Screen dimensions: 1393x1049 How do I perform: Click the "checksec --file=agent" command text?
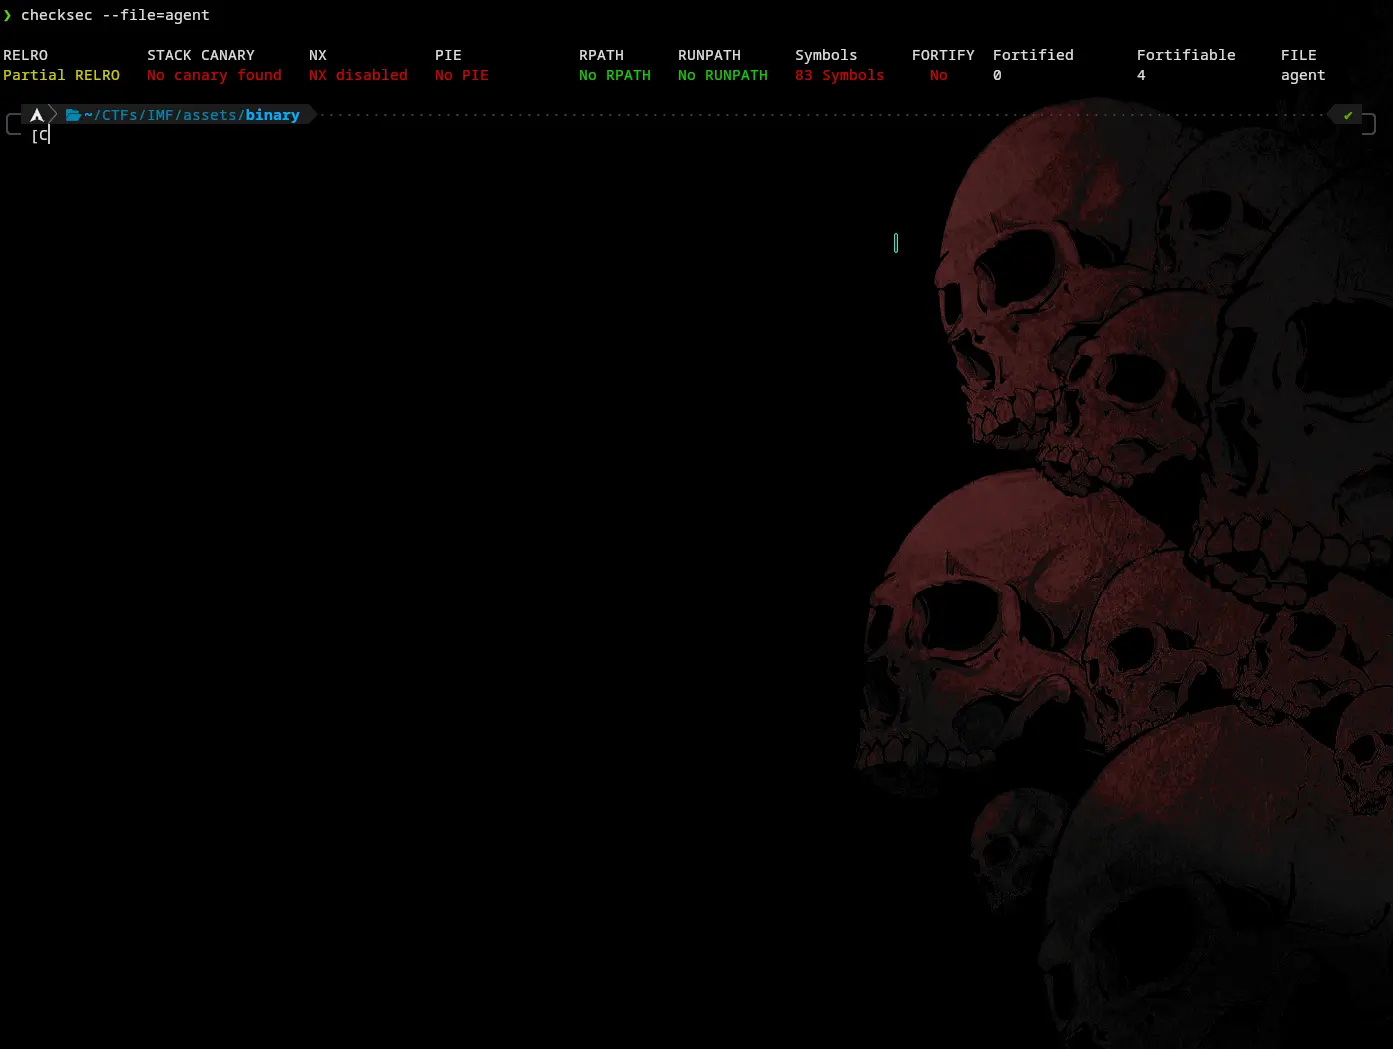pyautogui.click(x=115, y=15)
